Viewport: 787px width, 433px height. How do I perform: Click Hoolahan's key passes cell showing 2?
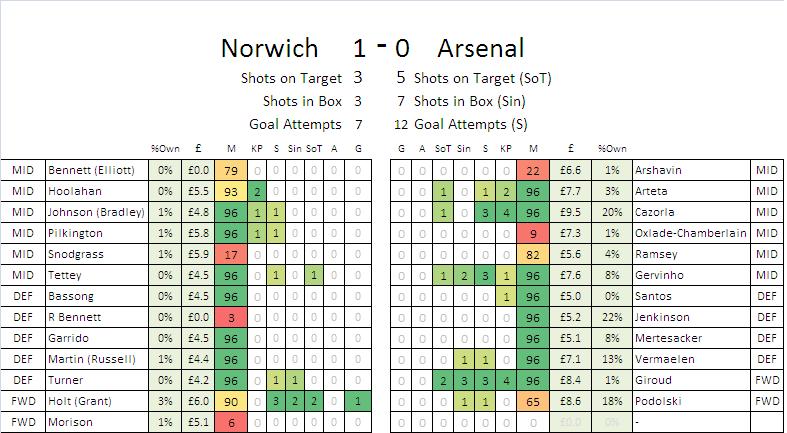(256, 191)
